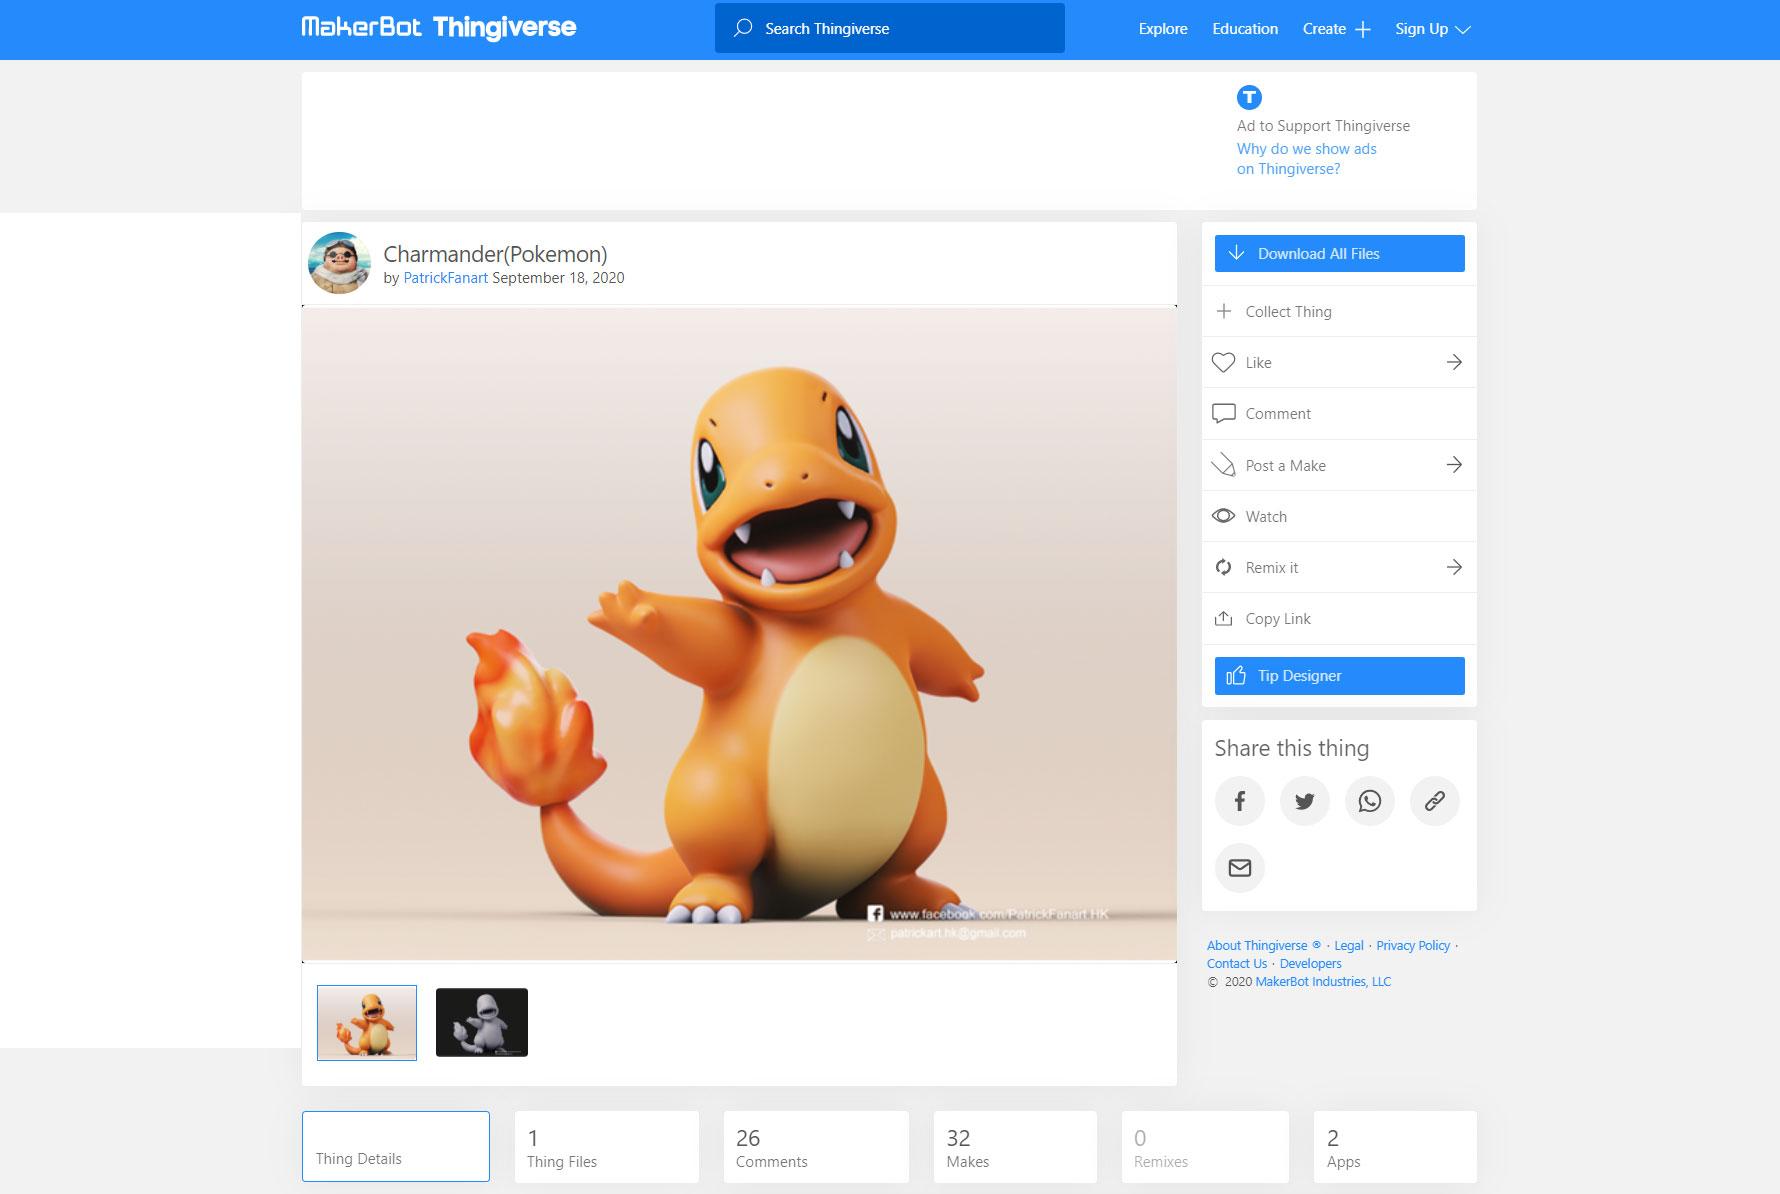Click the 'September 18, 2020' date
This screenshot has height=1194, width=1780.
coord(558,278)
